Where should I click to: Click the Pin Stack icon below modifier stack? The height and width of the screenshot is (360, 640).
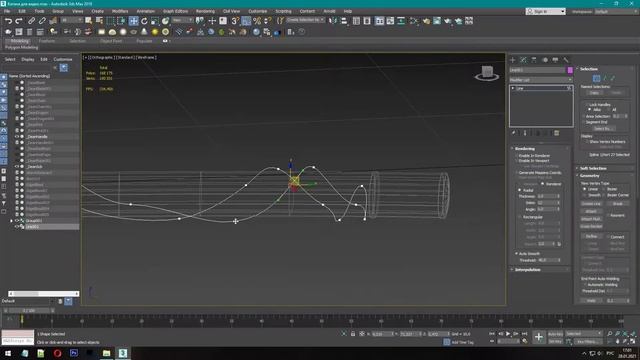[514, 133]
